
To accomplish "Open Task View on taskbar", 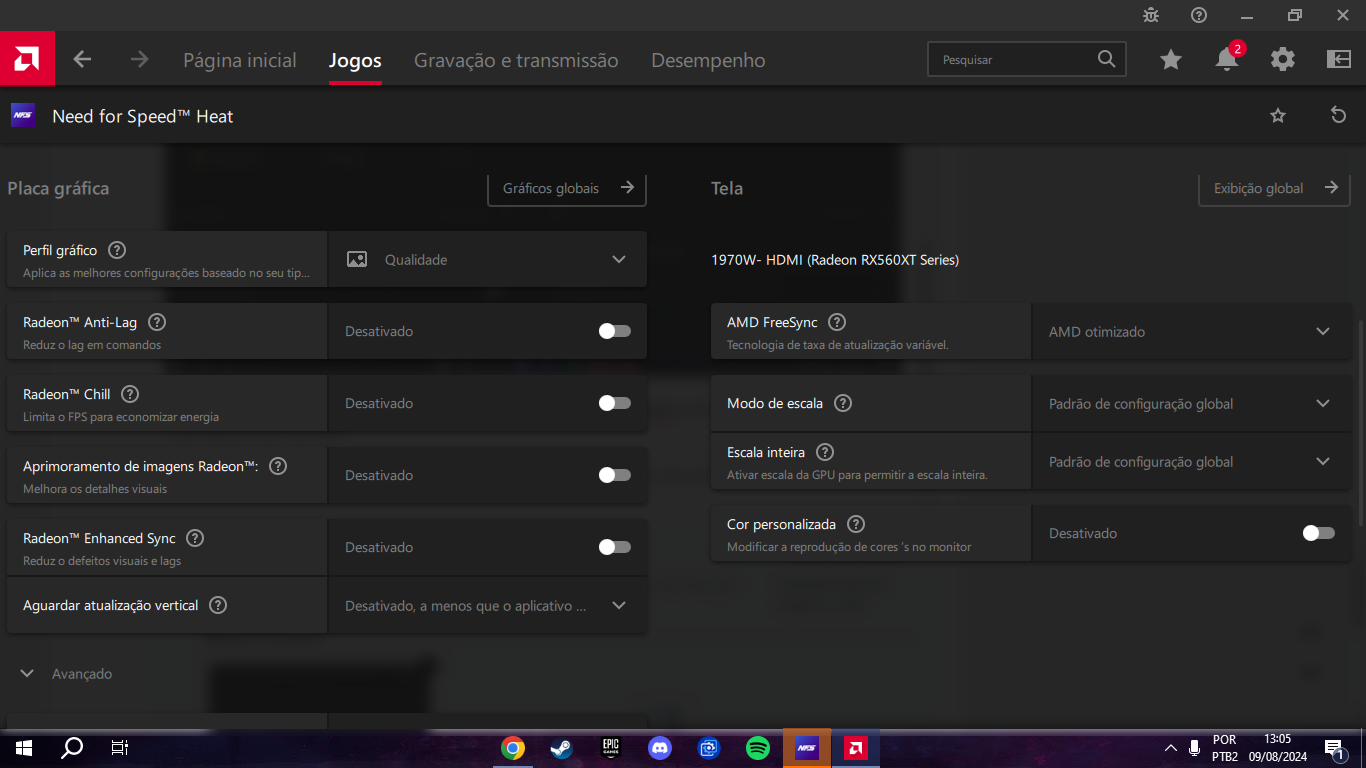I will pos(119,748).
